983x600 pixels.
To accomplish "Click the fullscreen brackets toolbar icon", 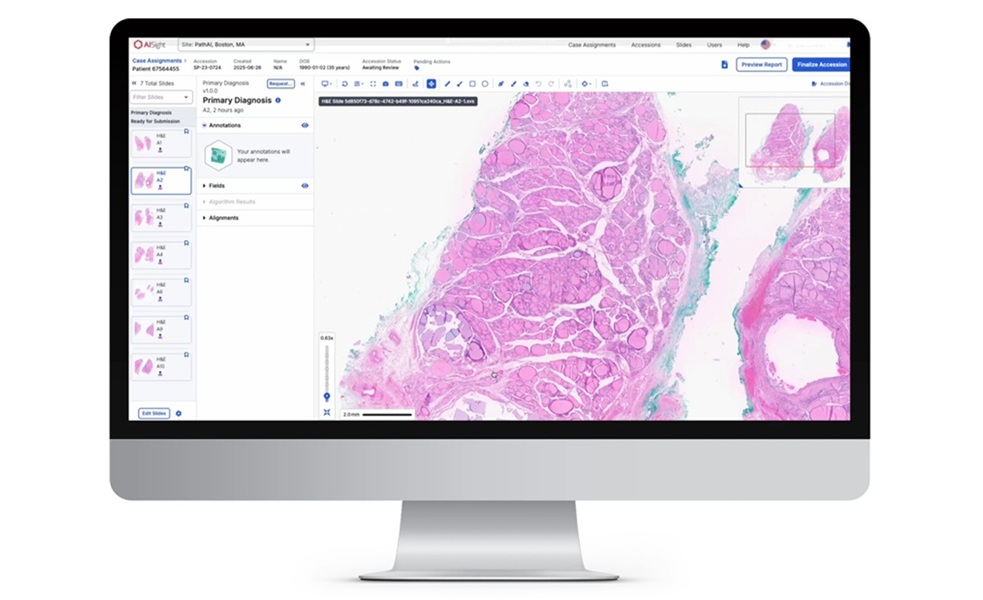I will 373,83.
